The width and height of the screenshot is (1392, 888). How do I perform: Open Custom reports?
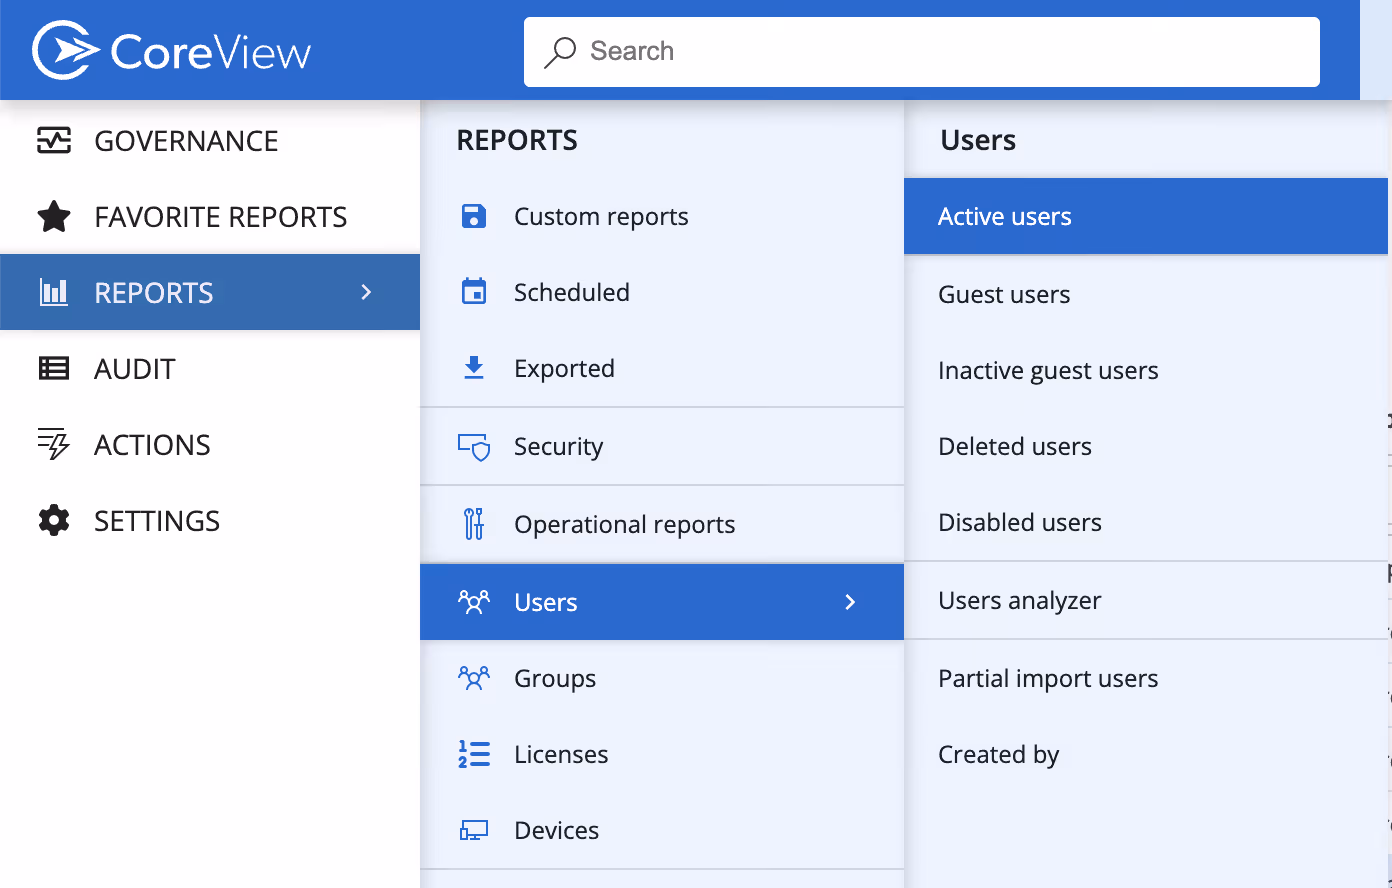pyautogui.click(x=662, y=216)
